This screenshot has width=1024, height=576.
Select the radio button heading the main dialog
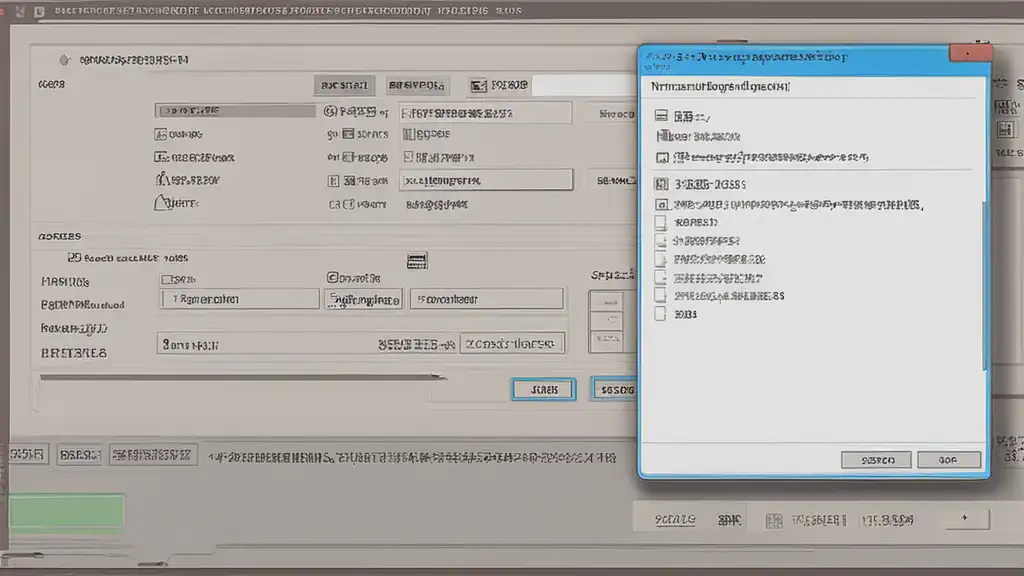[65, 60]
